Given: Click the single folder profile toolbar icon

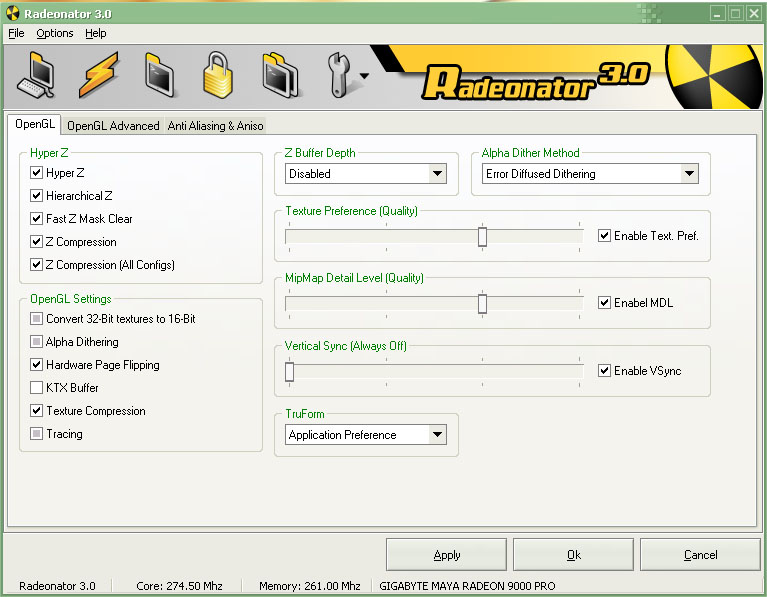Looking at the screenshot, I should click(159, 75).
